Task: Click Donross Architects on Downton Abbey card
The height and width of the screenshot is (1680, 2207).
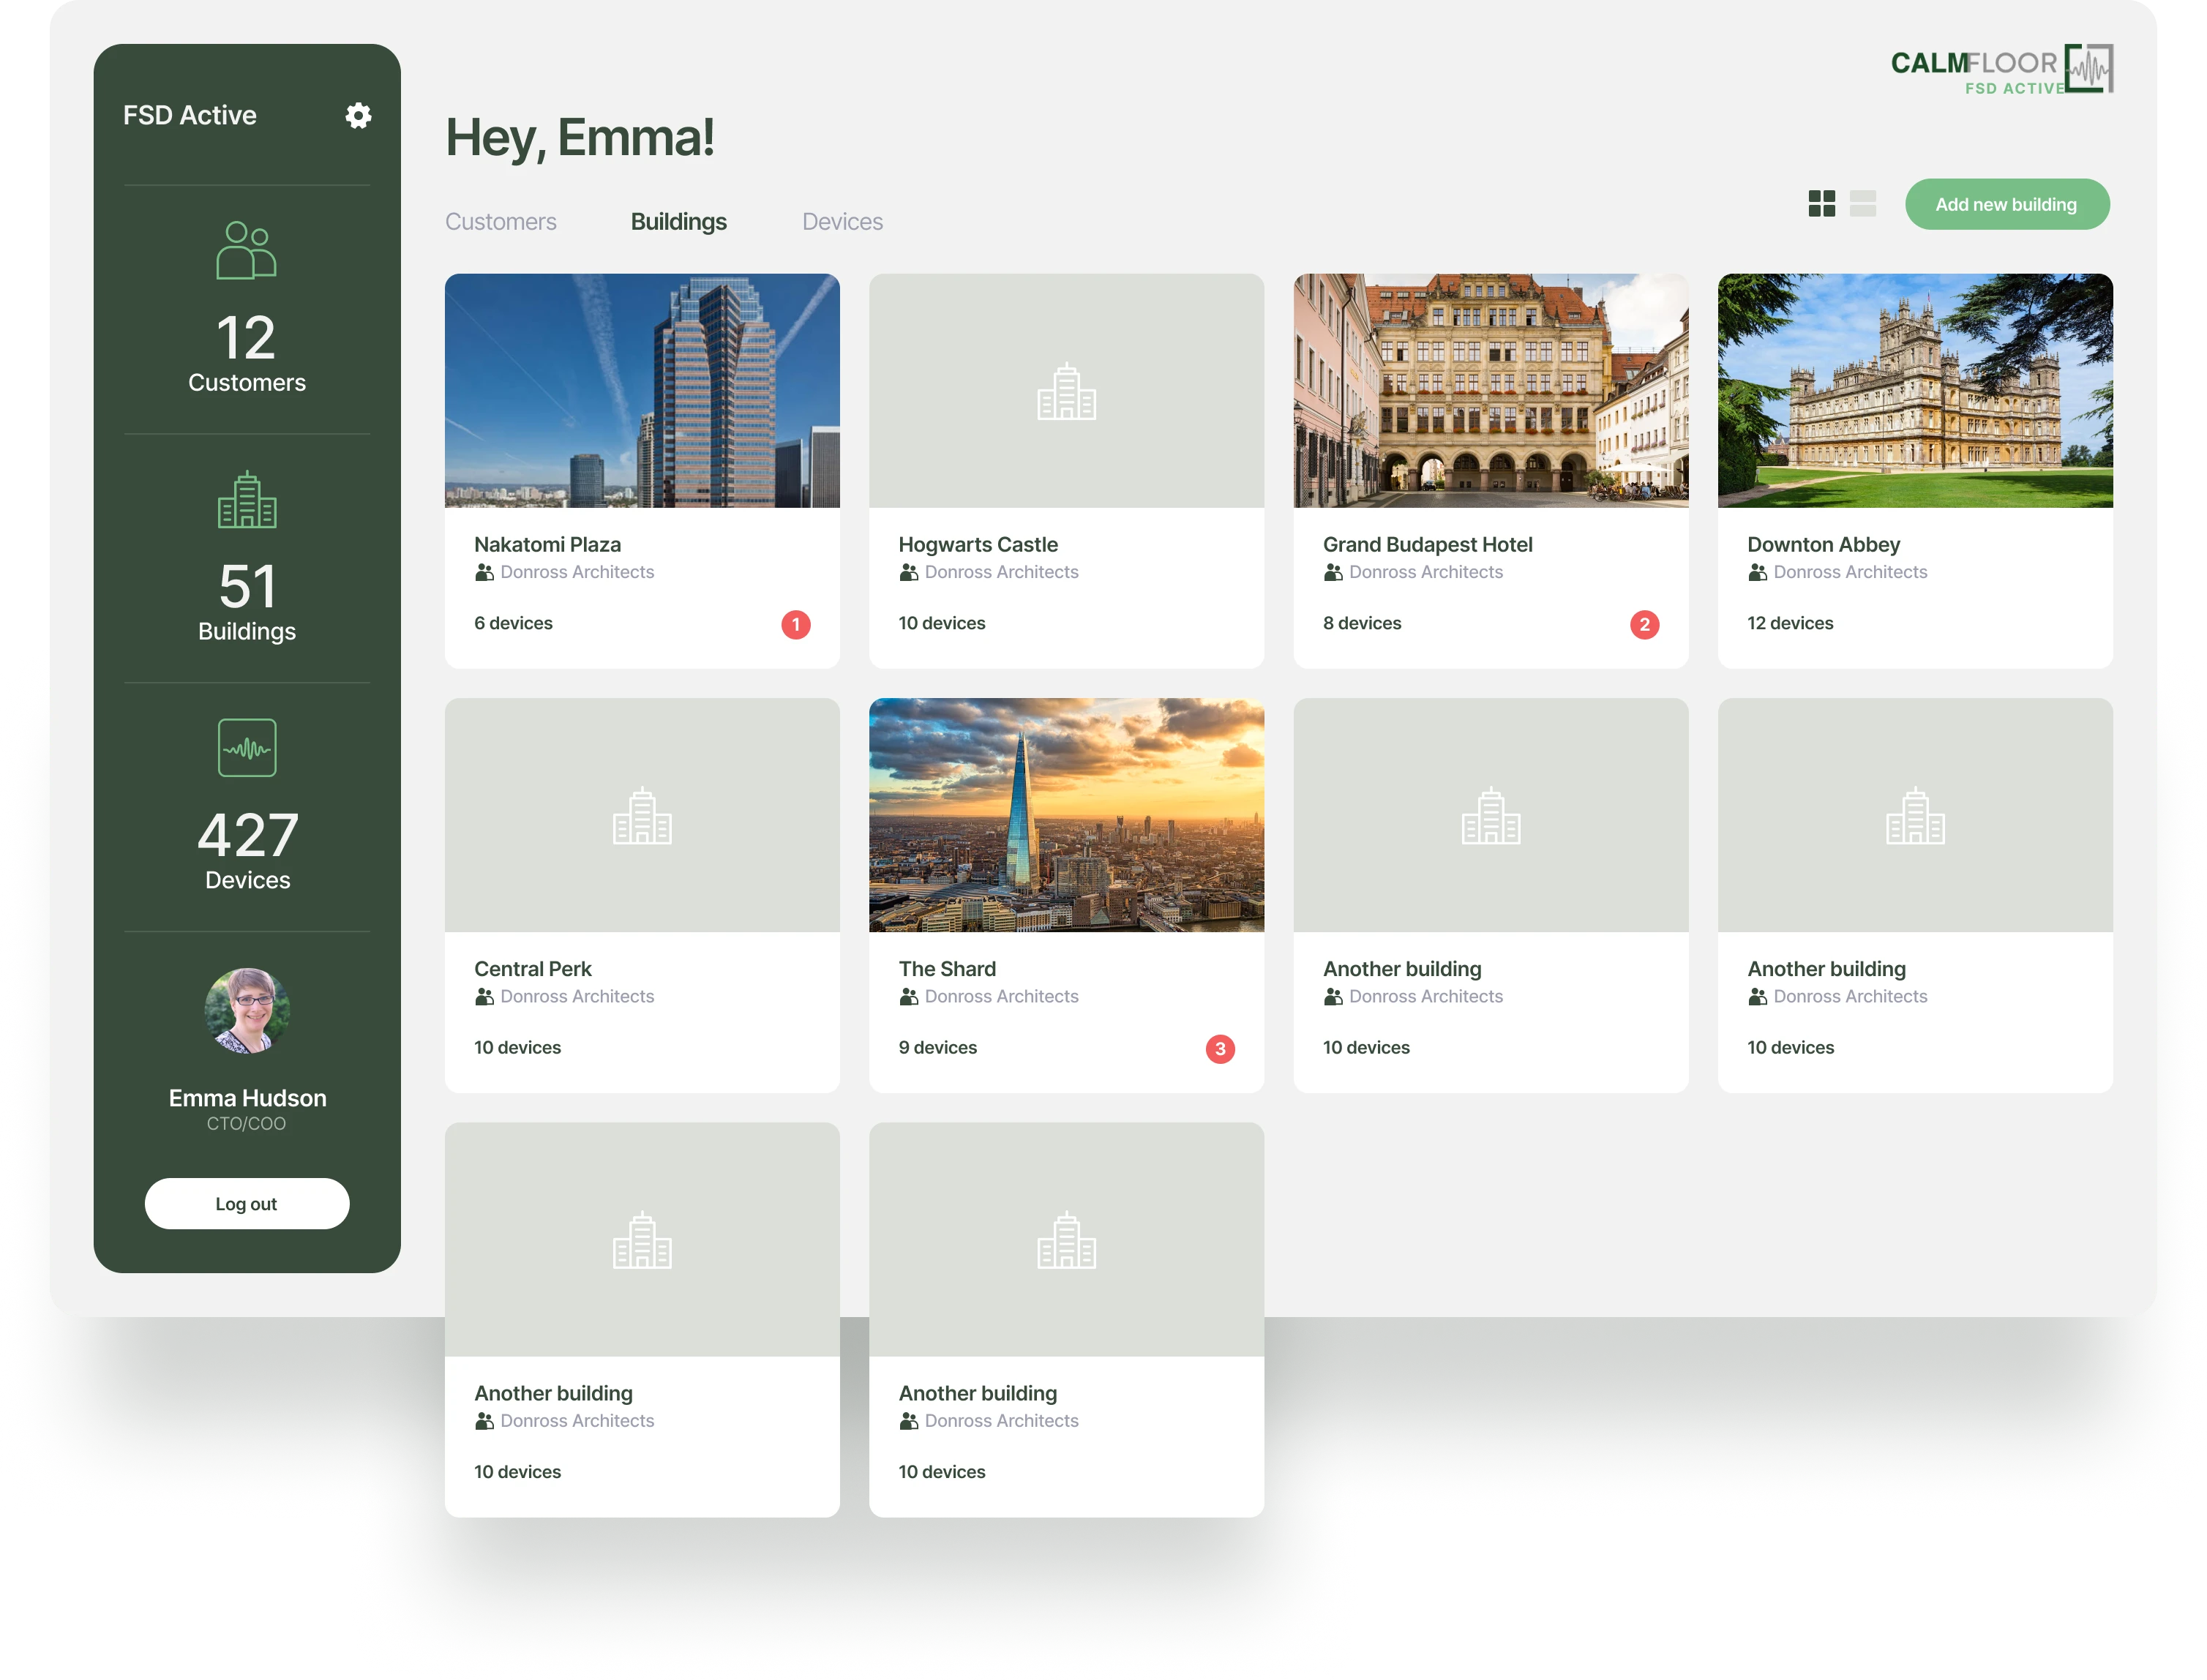Action: [x=1850, y=572]
